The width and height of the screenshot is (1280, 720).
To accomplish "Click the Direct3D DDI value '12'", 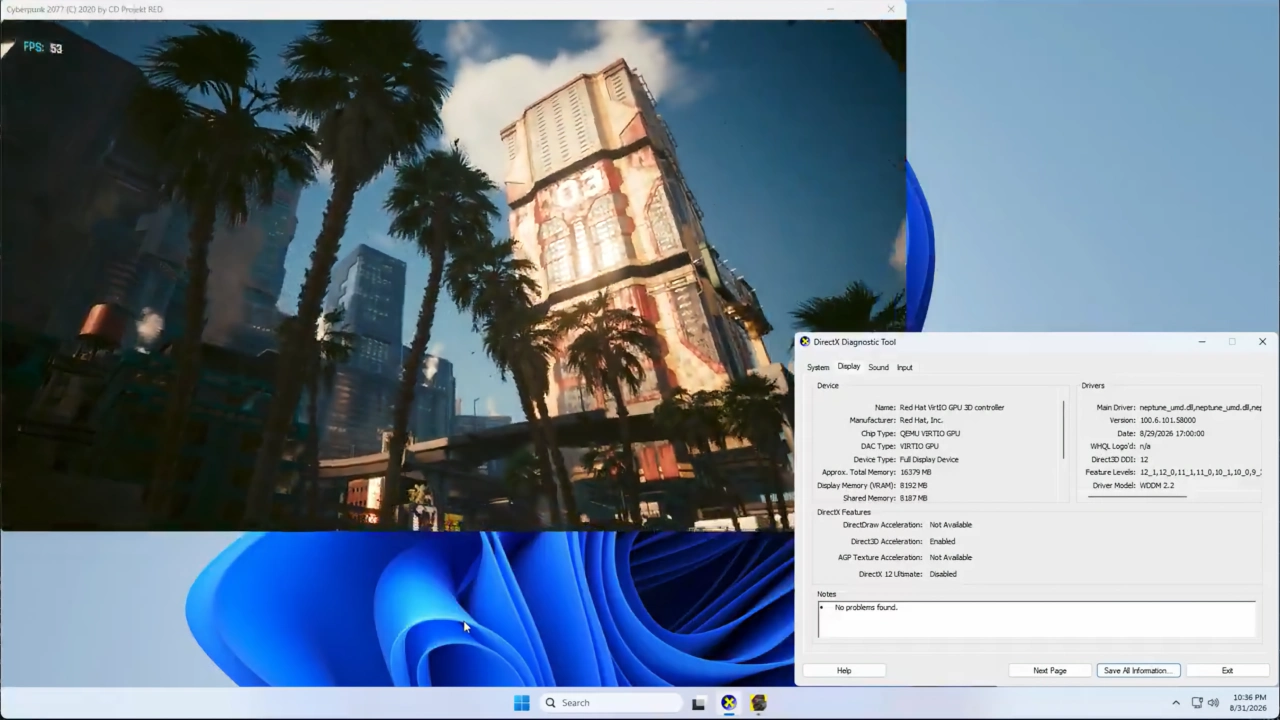I will click(1144, 460).
